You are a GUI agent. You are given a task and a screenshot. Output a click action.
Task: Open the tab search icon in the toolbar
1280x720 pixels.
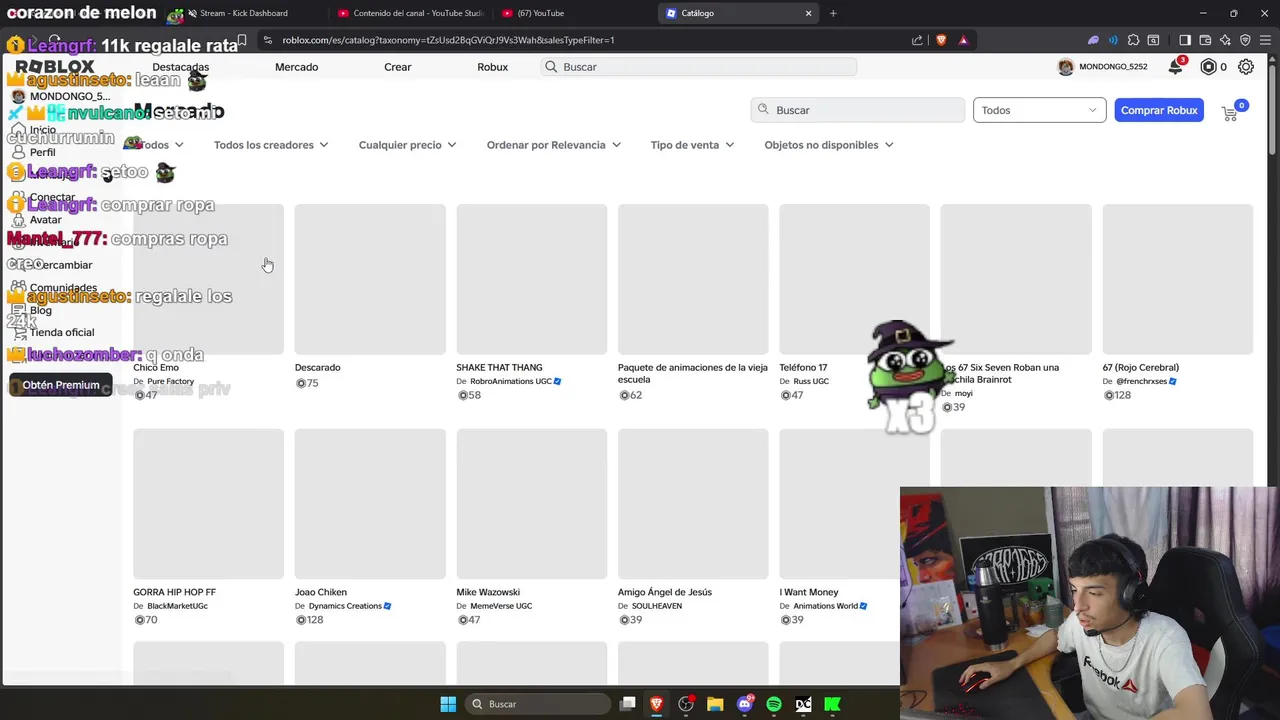tap(1153, 40)
